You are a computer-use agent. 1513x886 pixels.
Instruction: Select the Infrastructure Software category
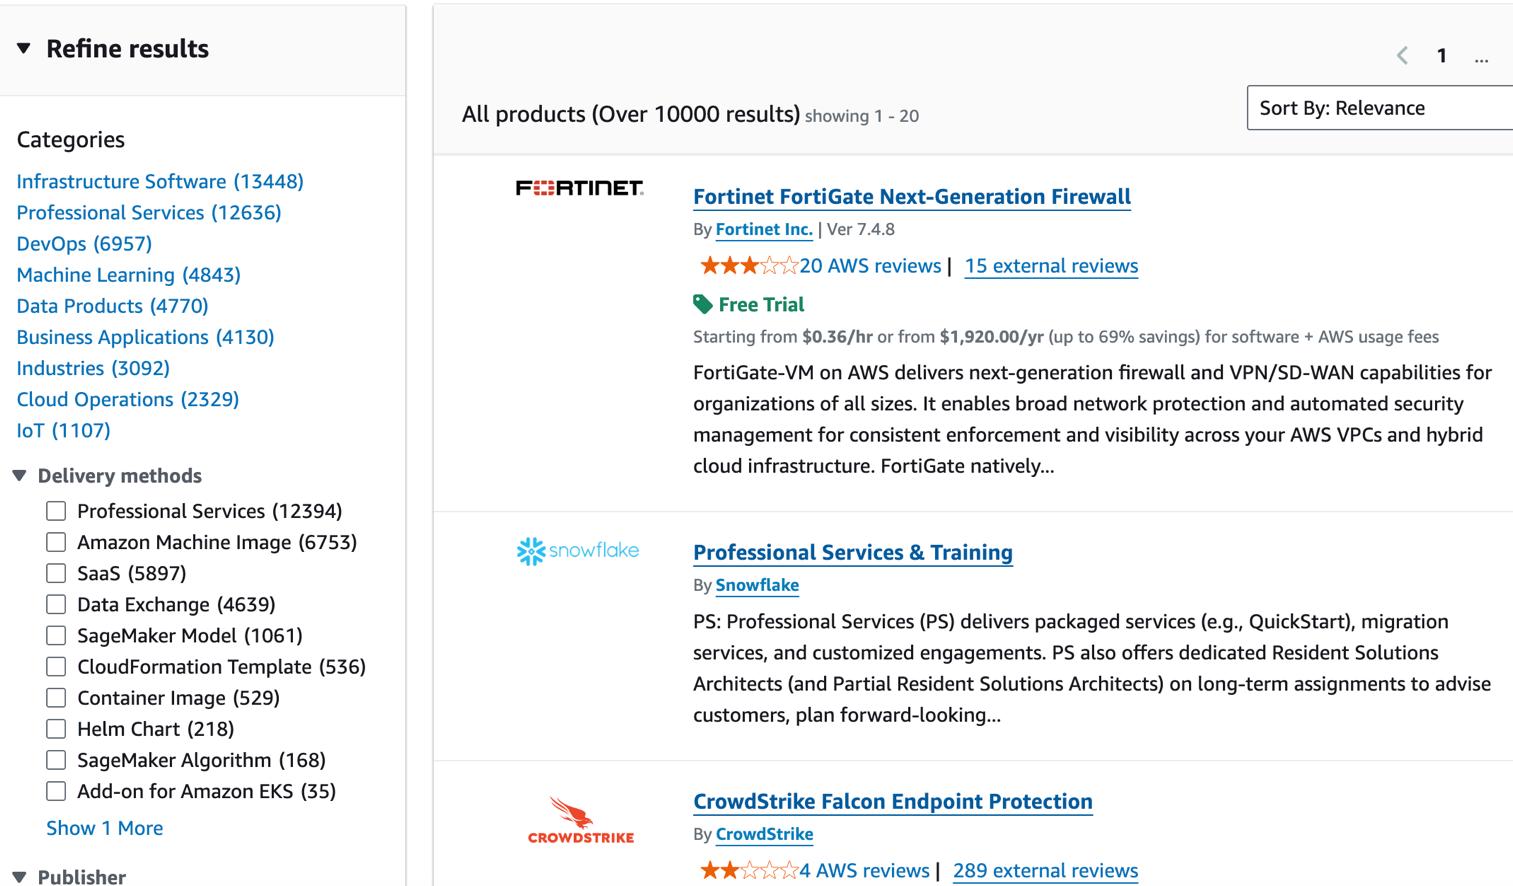[x=160, y=181]
